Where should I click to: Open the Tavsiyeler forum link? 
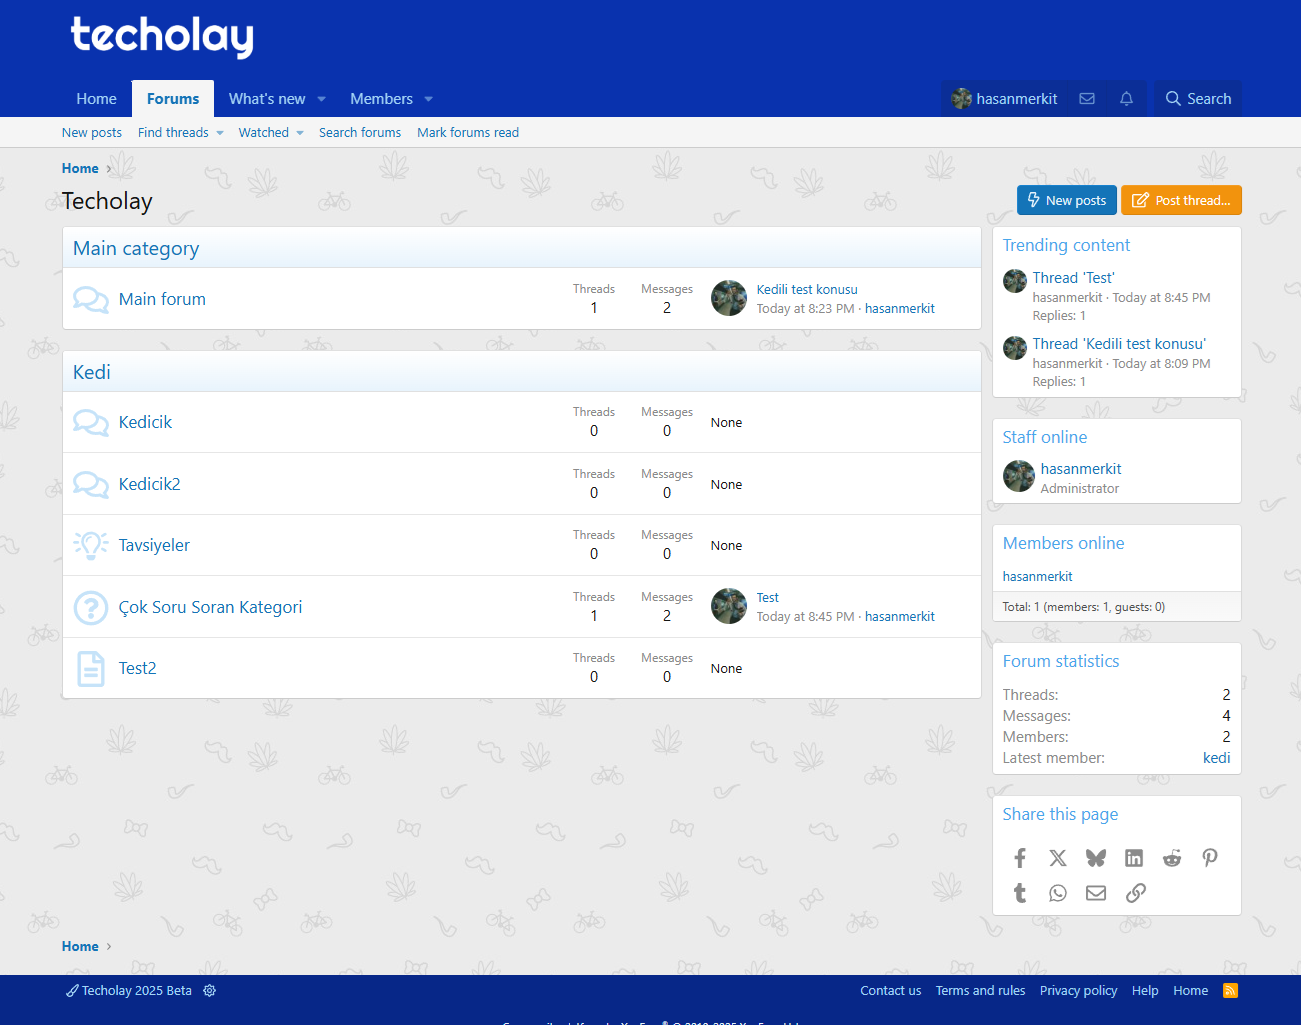point(154,545)
